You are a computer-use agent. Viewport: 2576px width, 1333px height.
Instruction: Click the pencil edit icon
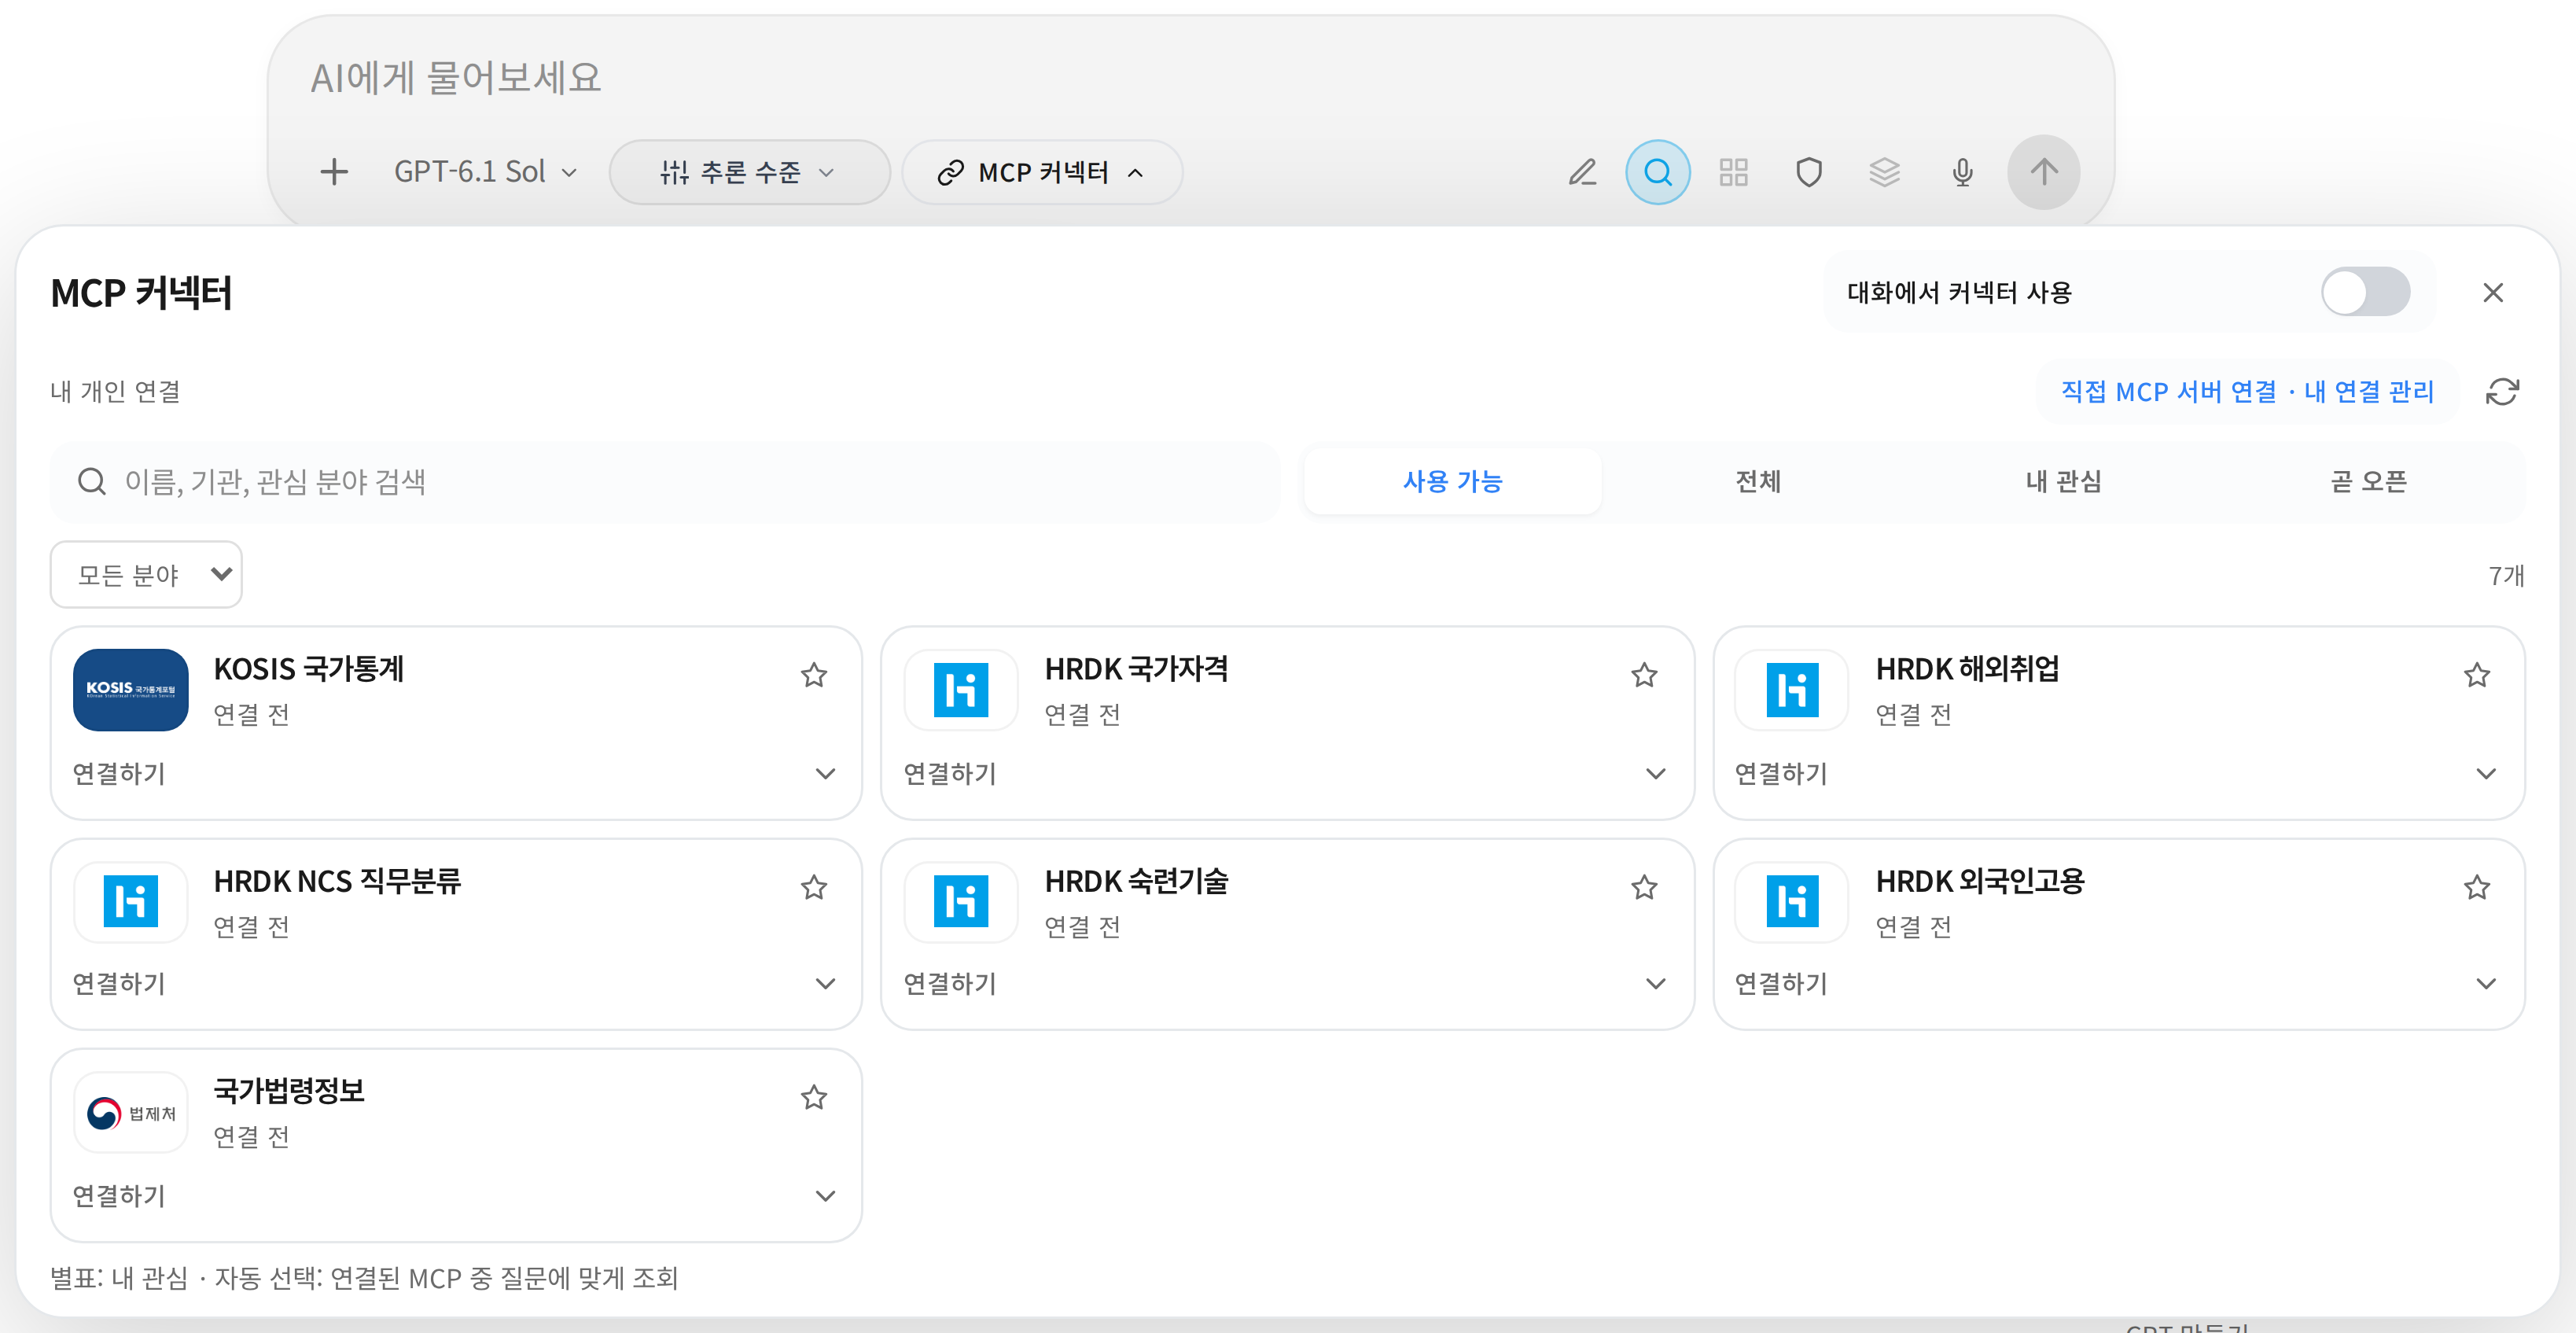click(1582, 172)
